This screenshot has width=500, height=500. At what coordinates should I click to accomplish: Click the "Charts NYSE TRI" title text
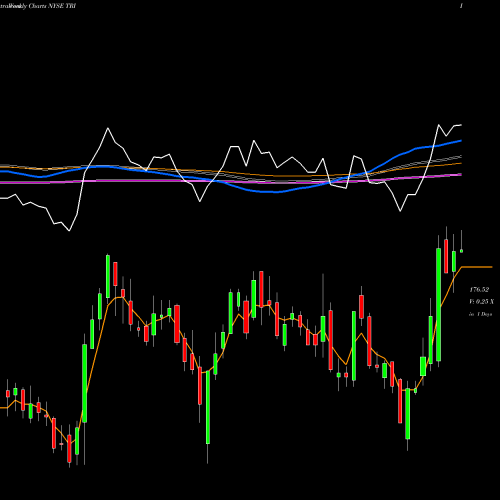pyautogui.click(x=52, y=6)
